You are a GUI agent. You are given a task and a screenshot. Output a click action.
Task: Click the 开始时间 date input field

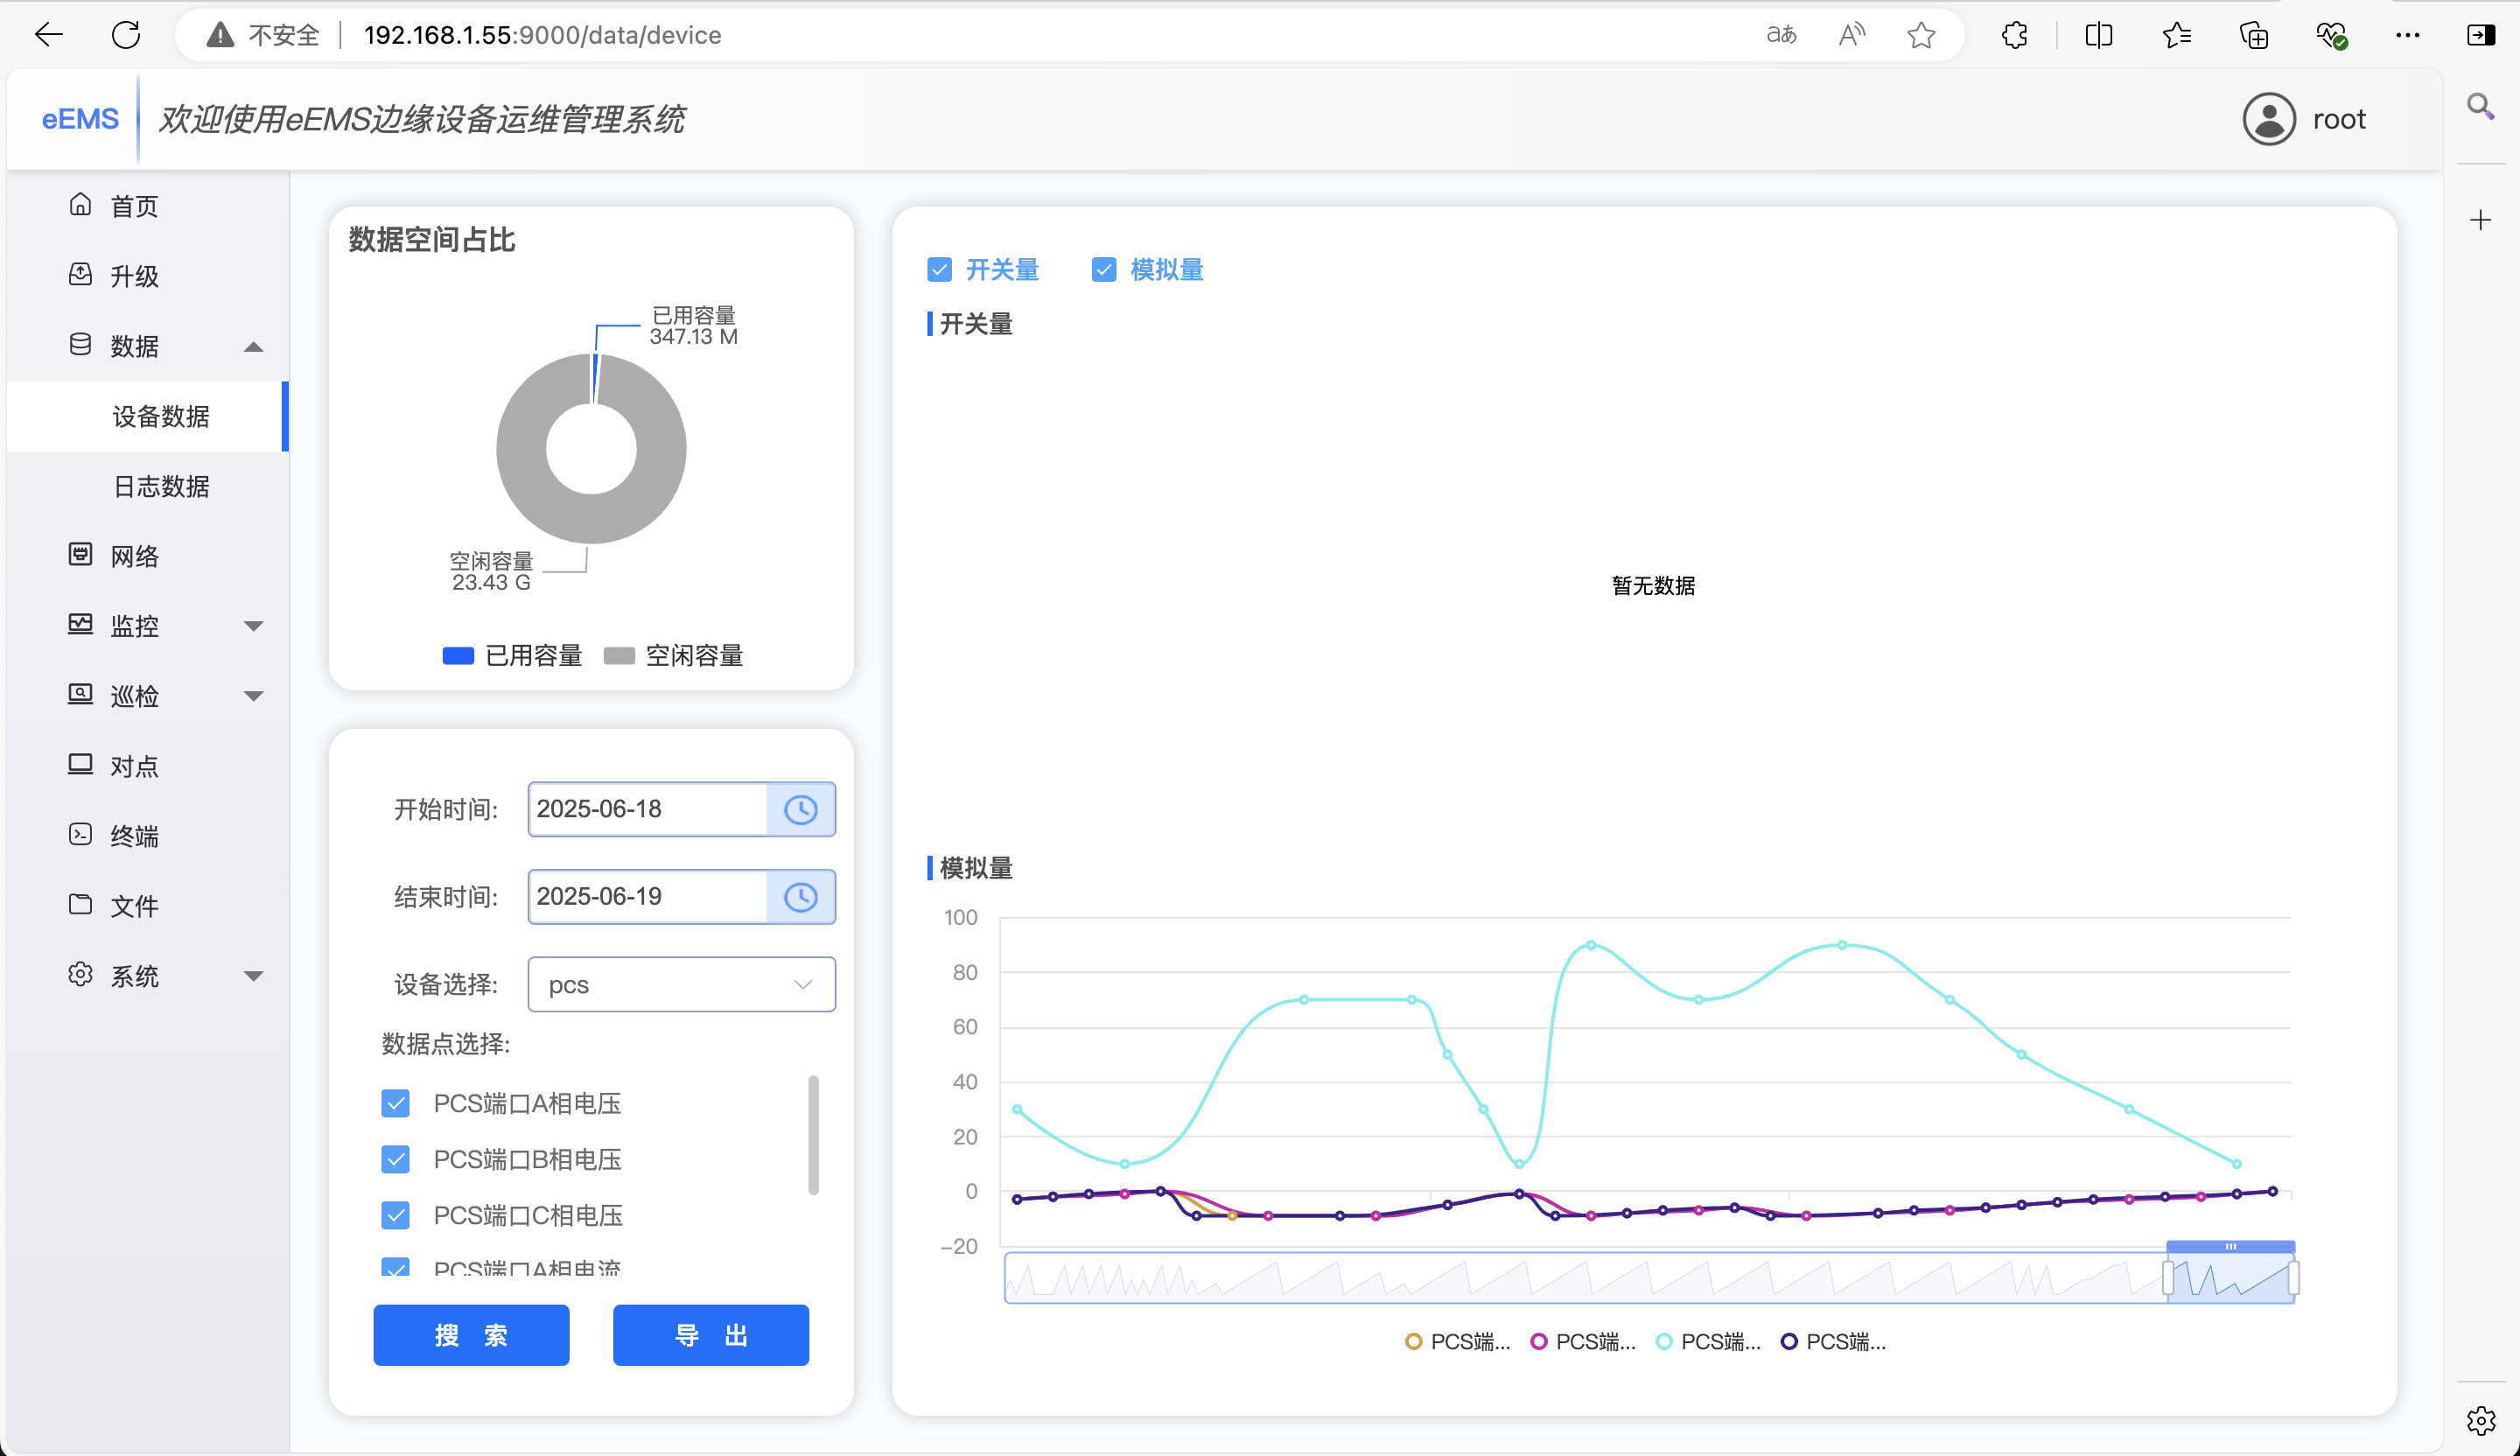[647, 809]
